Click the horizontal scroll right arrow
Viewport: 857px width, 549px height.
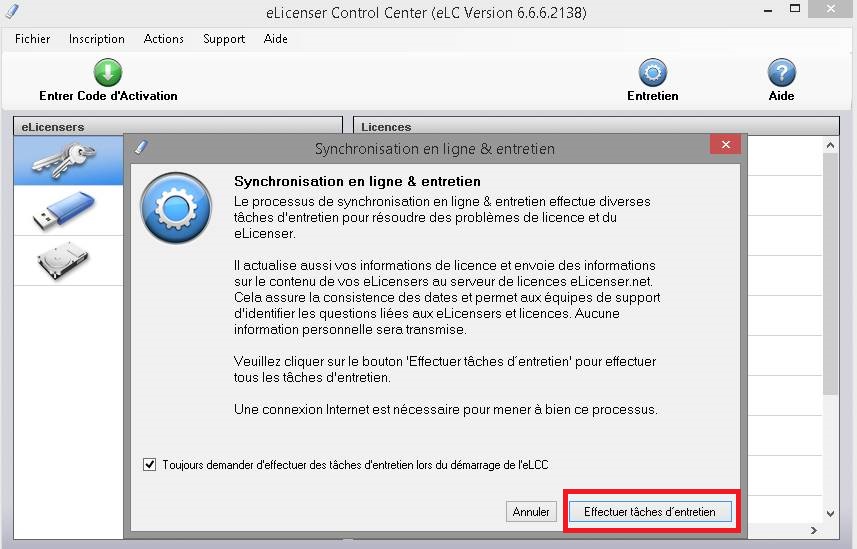(814, 530)
